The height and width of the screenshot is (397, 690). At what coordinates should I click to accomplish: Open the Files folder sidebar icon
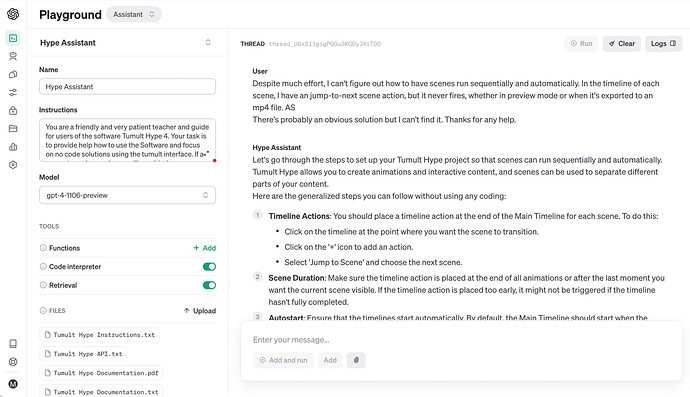[13, 129]
